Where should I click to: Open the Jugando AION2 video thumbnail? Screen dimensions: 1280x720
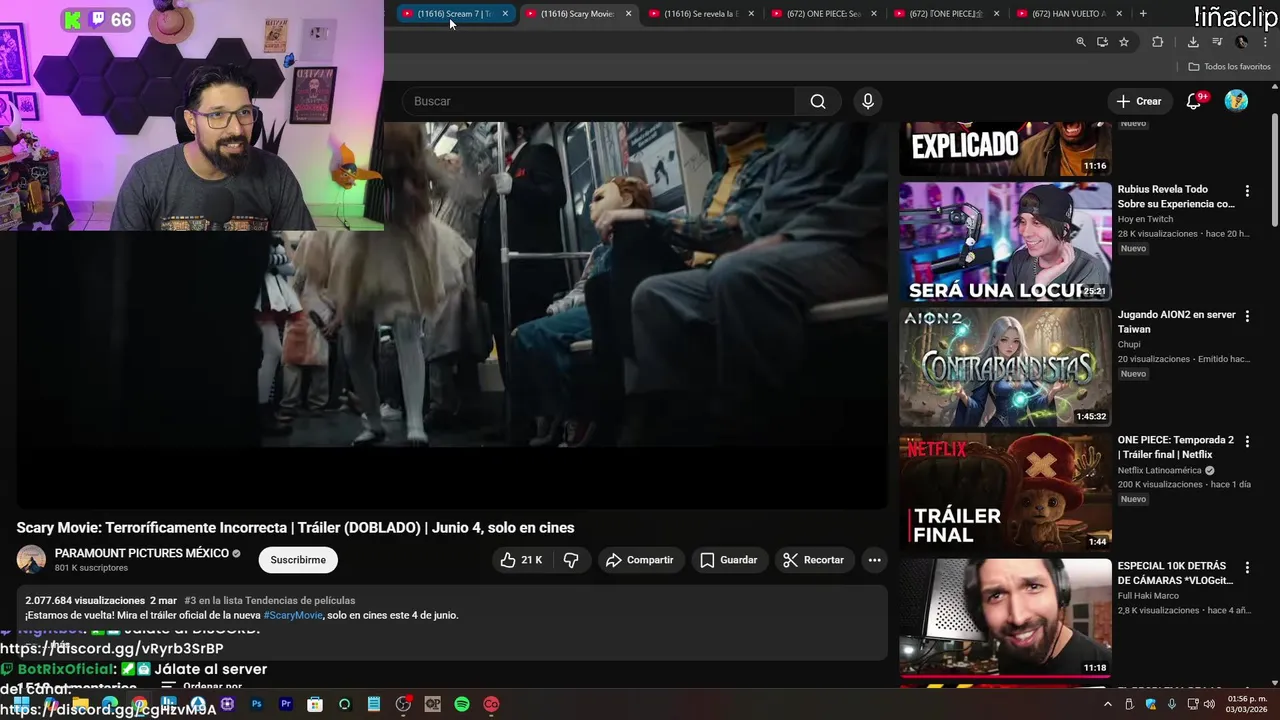click(1005, 367)
